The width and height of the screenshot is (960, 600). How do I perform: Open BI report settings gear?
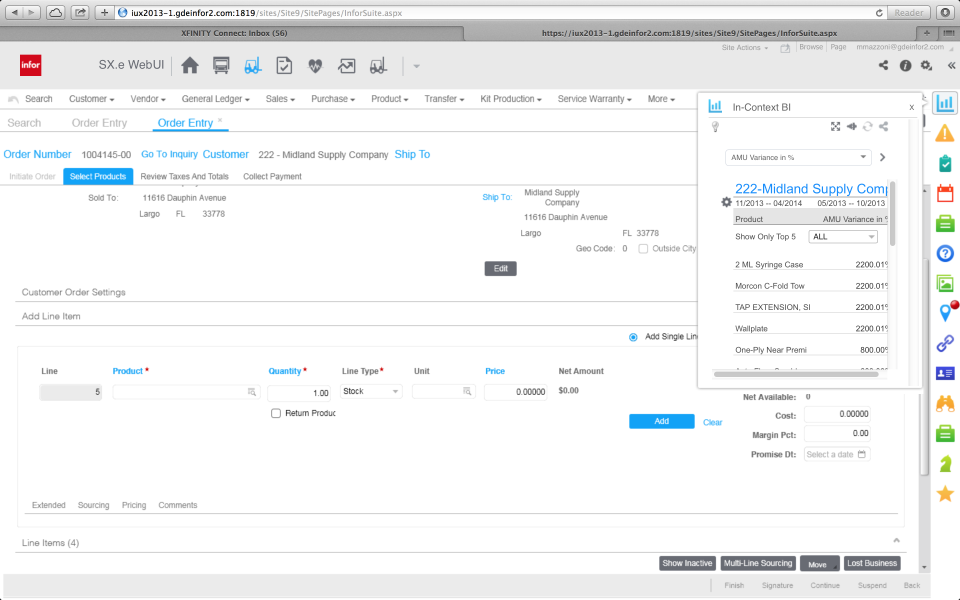coord(726,202)
